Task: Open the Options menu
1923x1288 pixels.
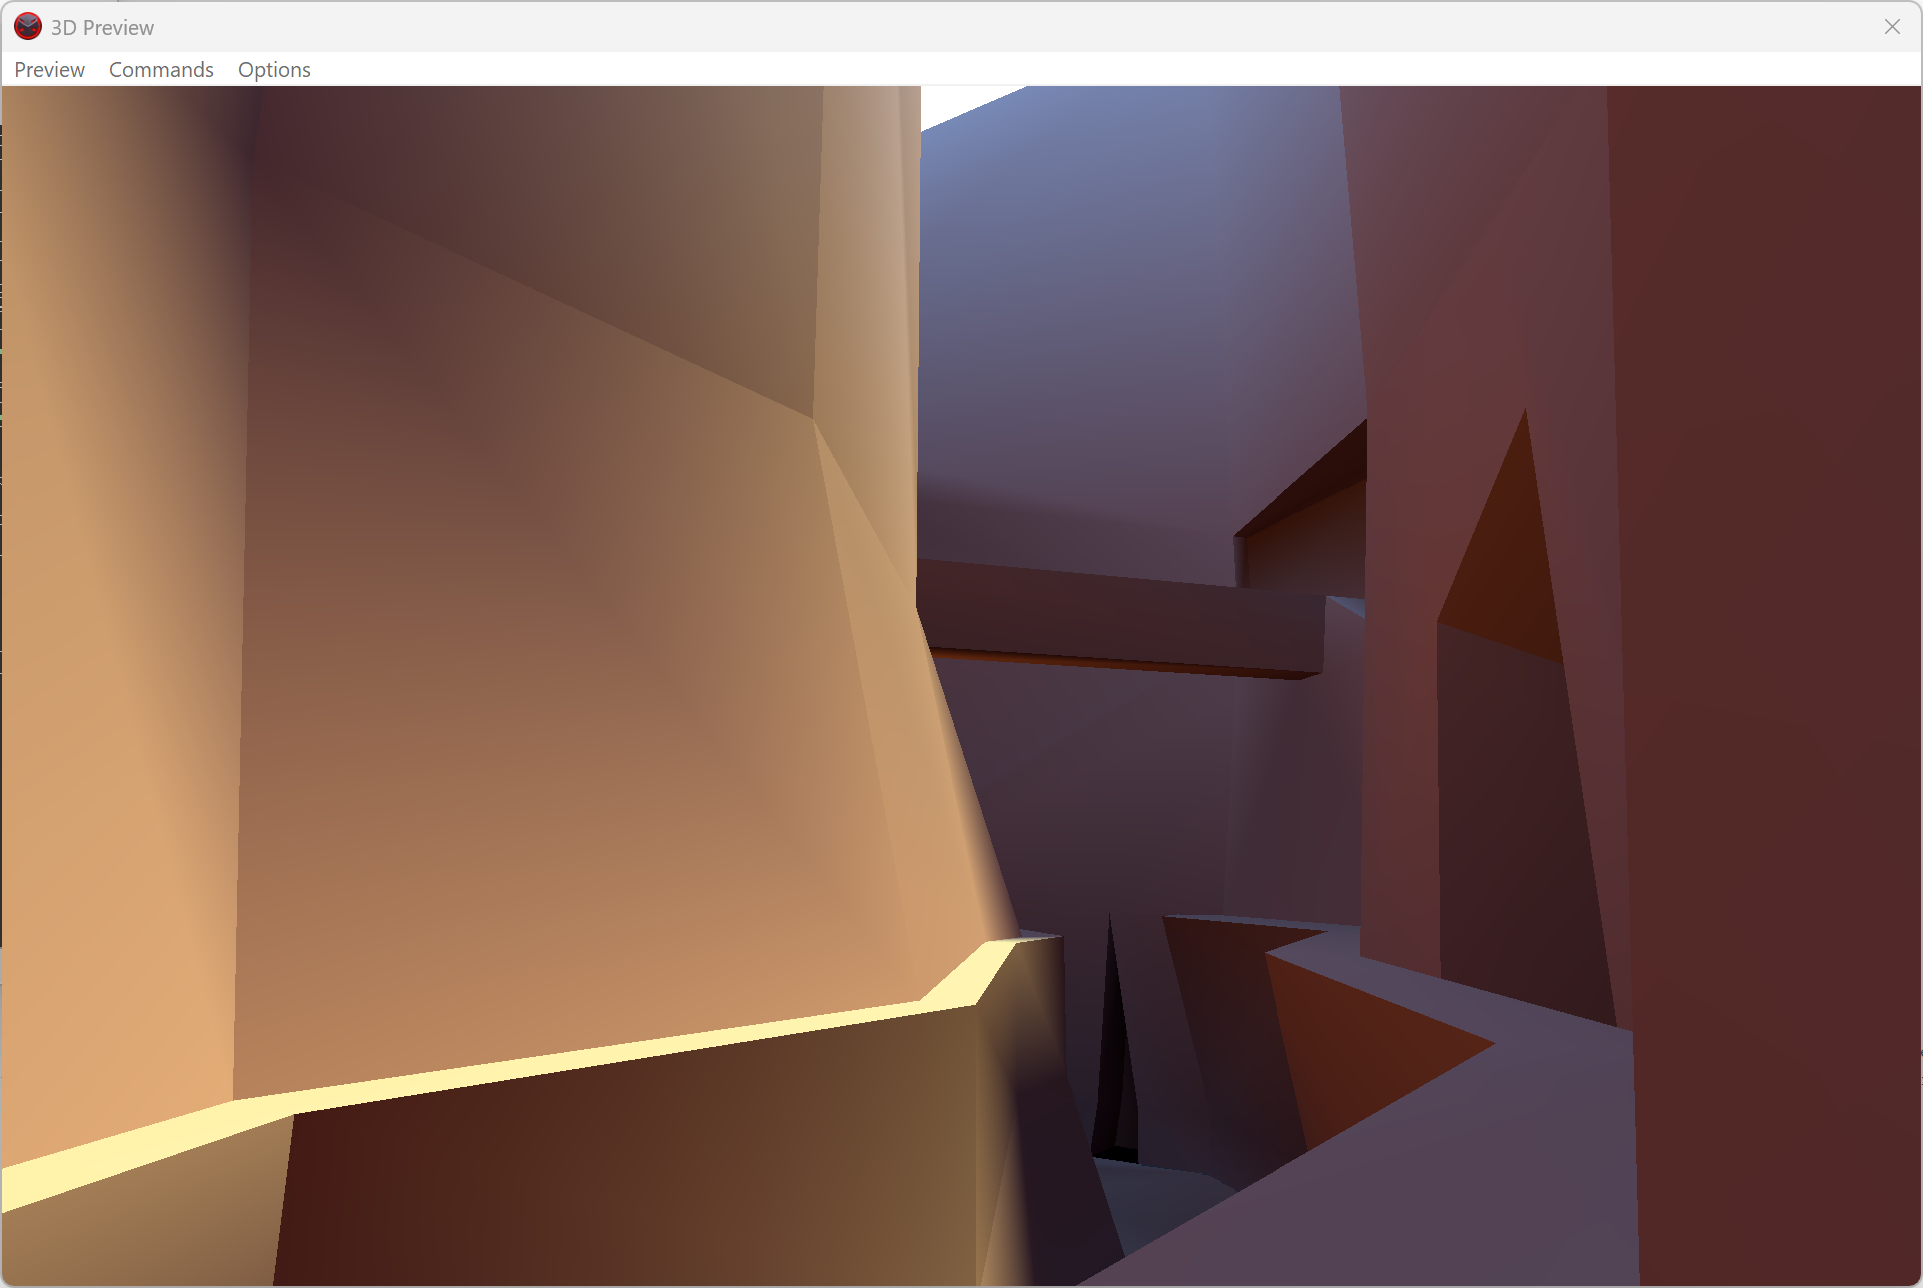Action: click(x=274, y=70)
